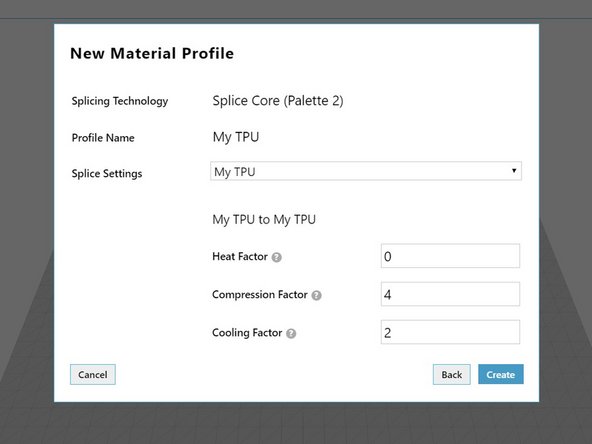Select the "New Material Profile" title
592x444 pixels.
tap(152, 53)
